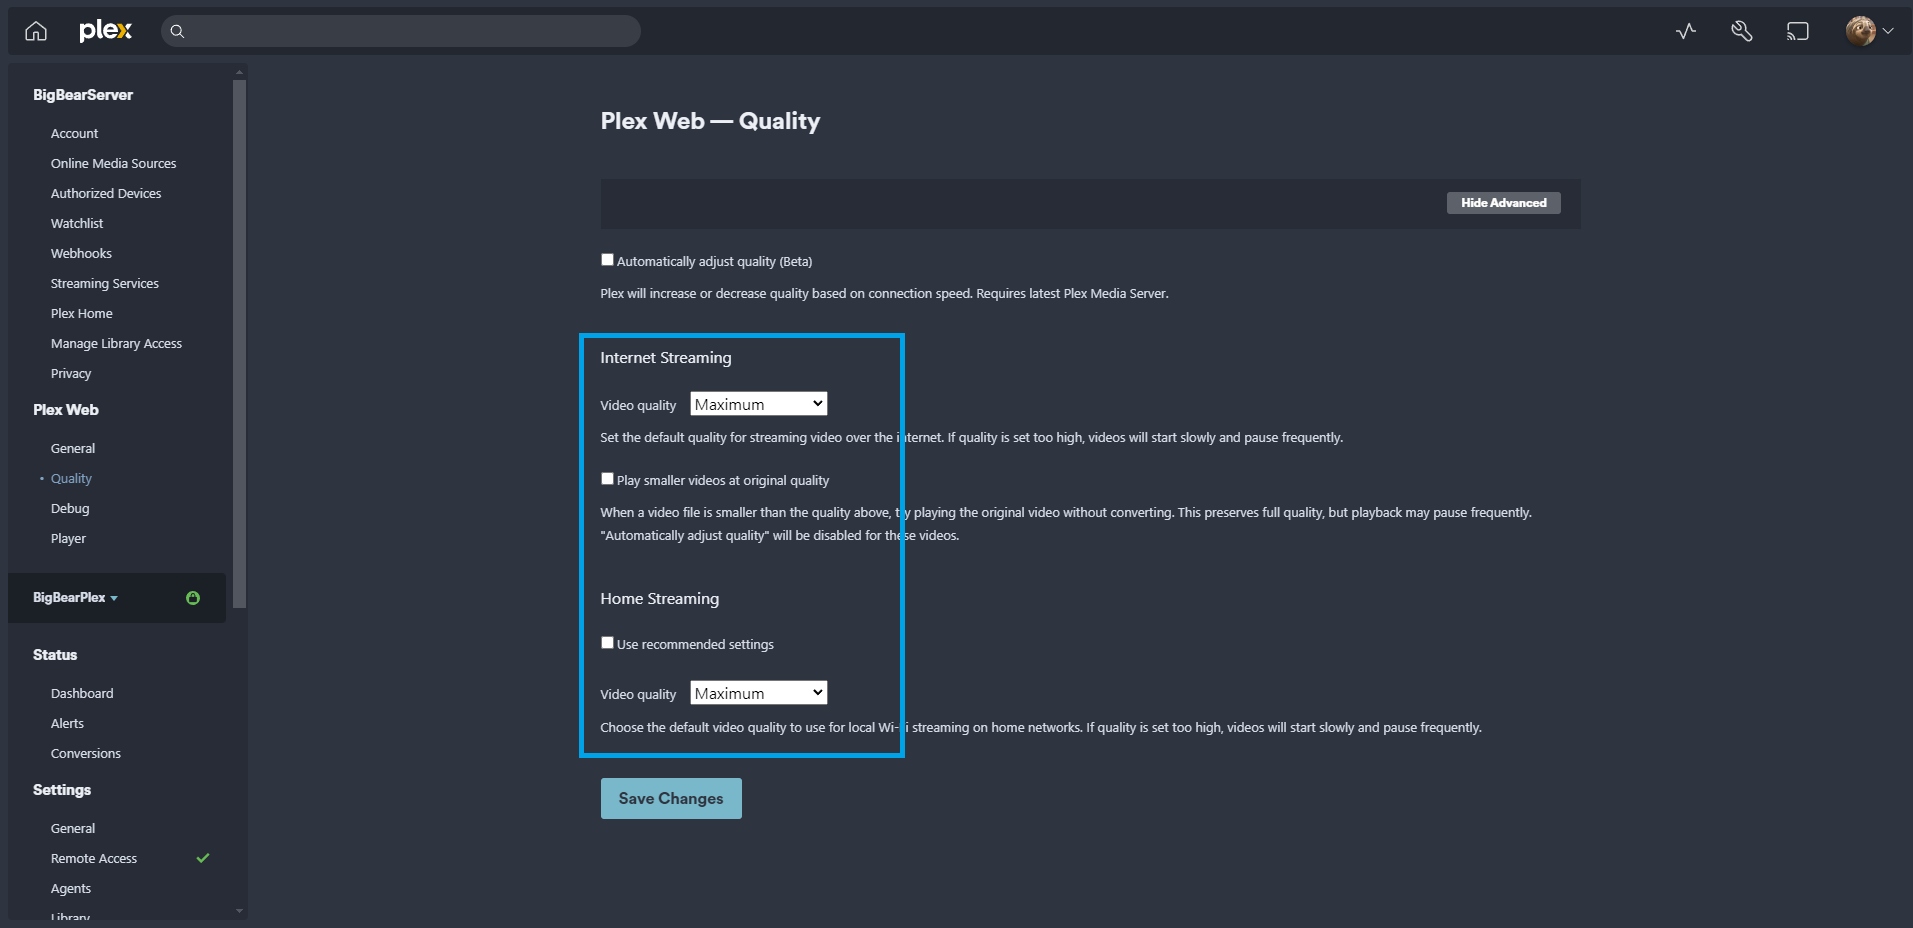Check Use recommended settings box
Viewport: 1913px width, 928px height.
(x=607, y=643)
